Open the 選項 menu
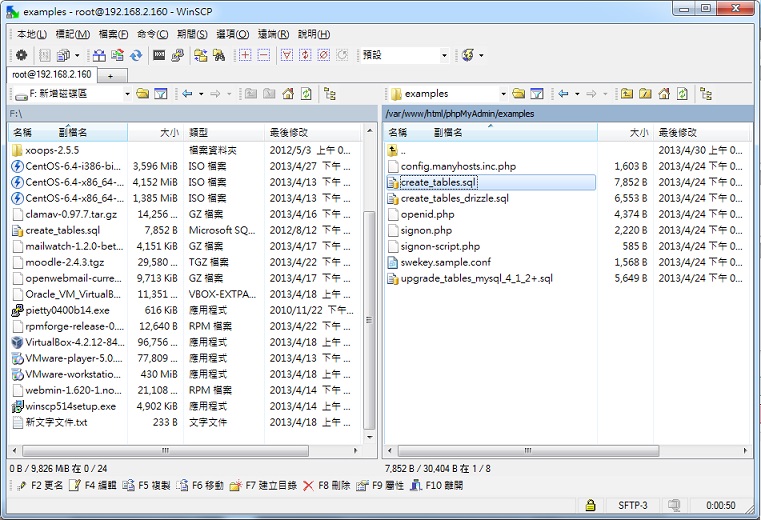Screen dimensions: 761x520 232,34
